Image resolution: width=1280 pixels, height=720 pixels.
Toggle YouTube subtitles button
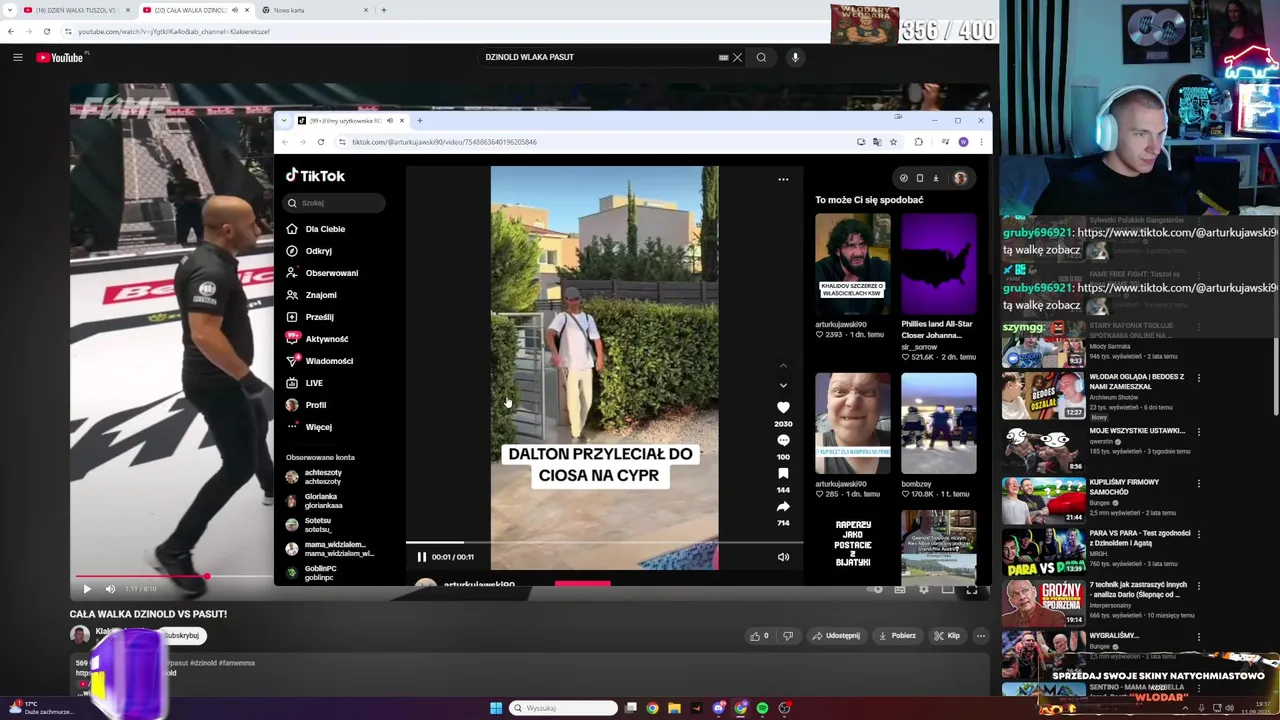(900, 590)
